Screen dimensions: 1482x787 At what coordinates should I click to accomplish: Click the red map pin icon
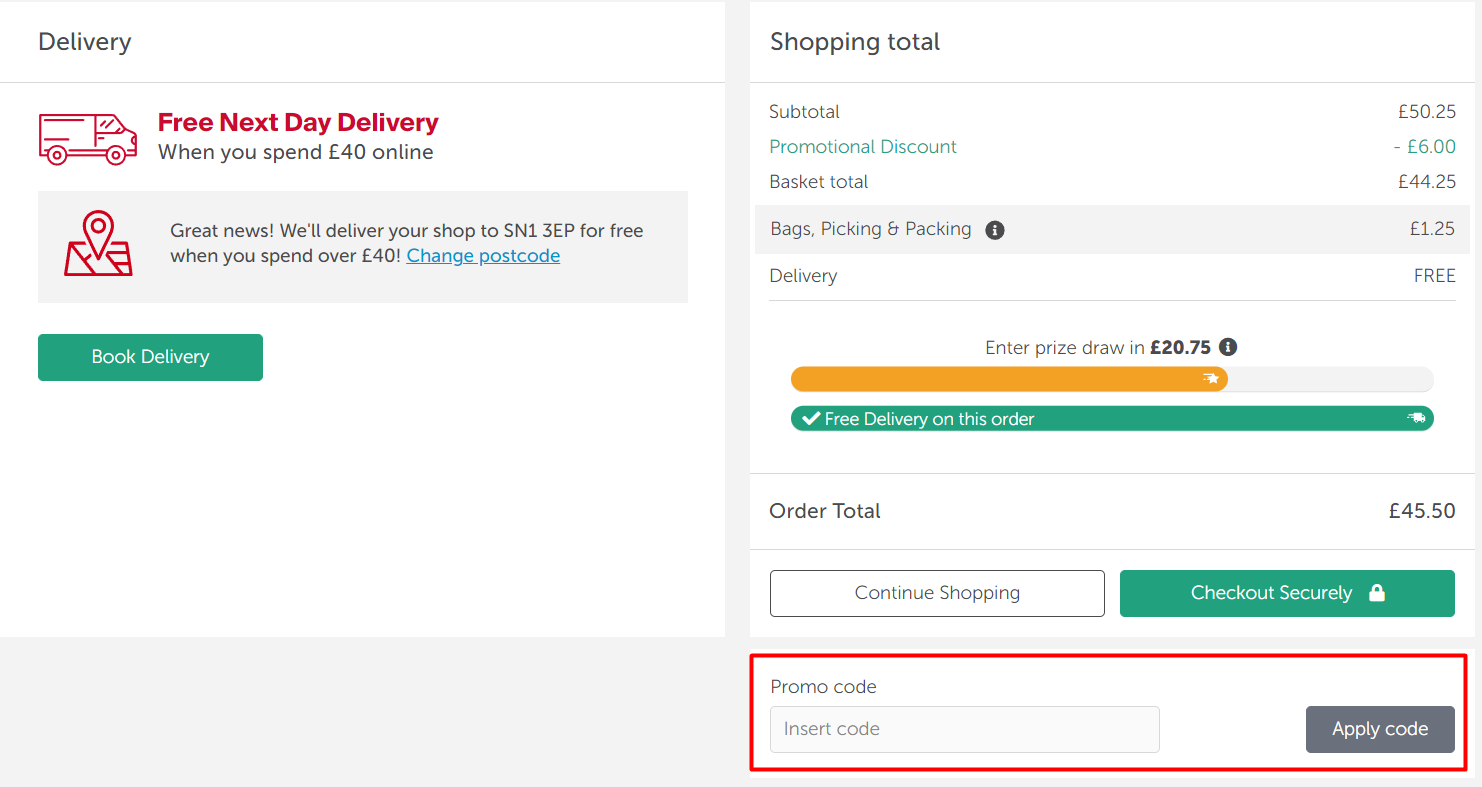98,244
